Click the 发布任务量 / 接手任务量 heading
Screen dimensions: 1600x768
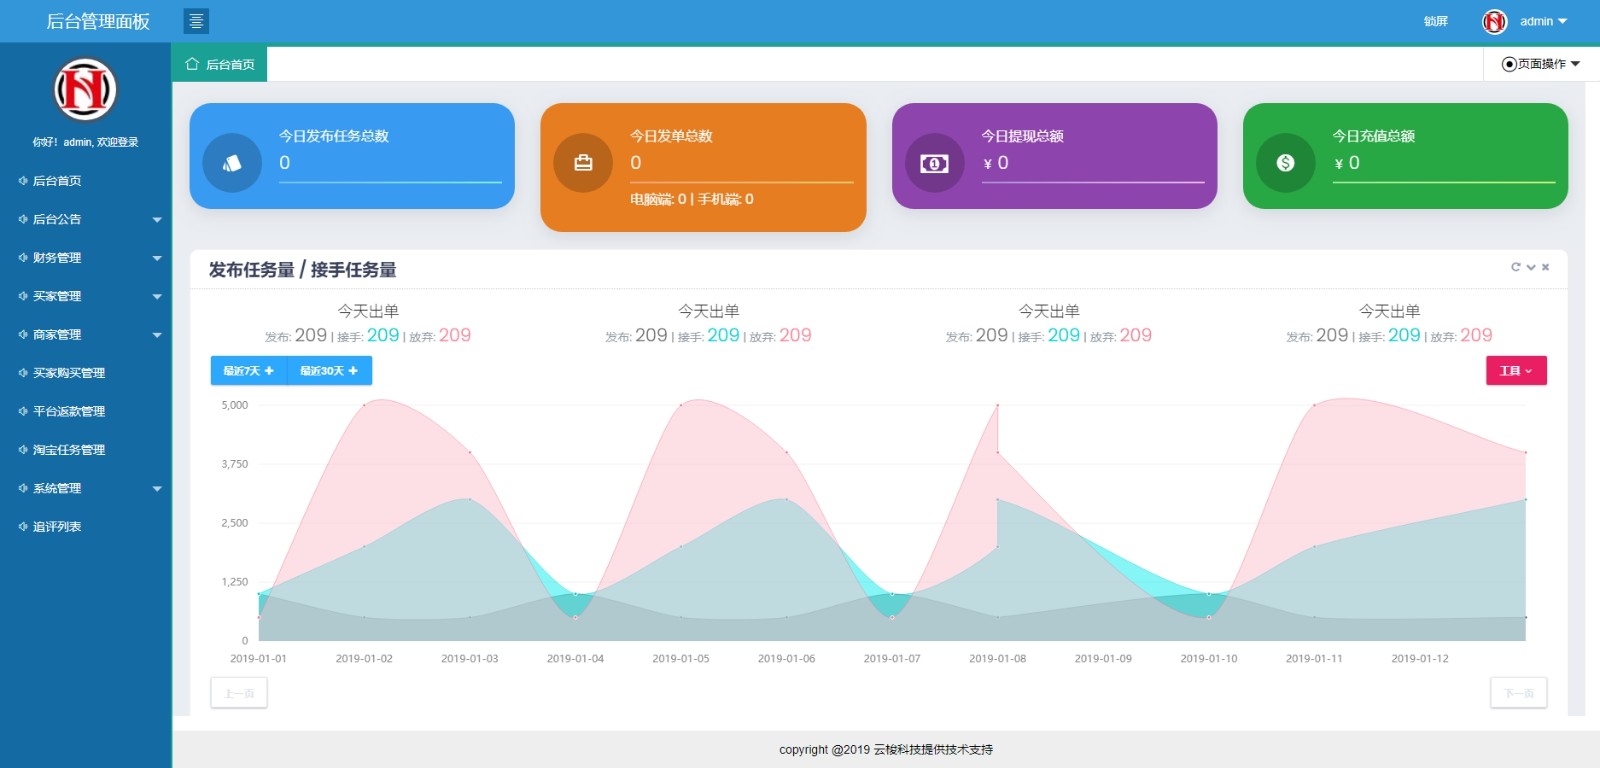click(x=303, y=270)
